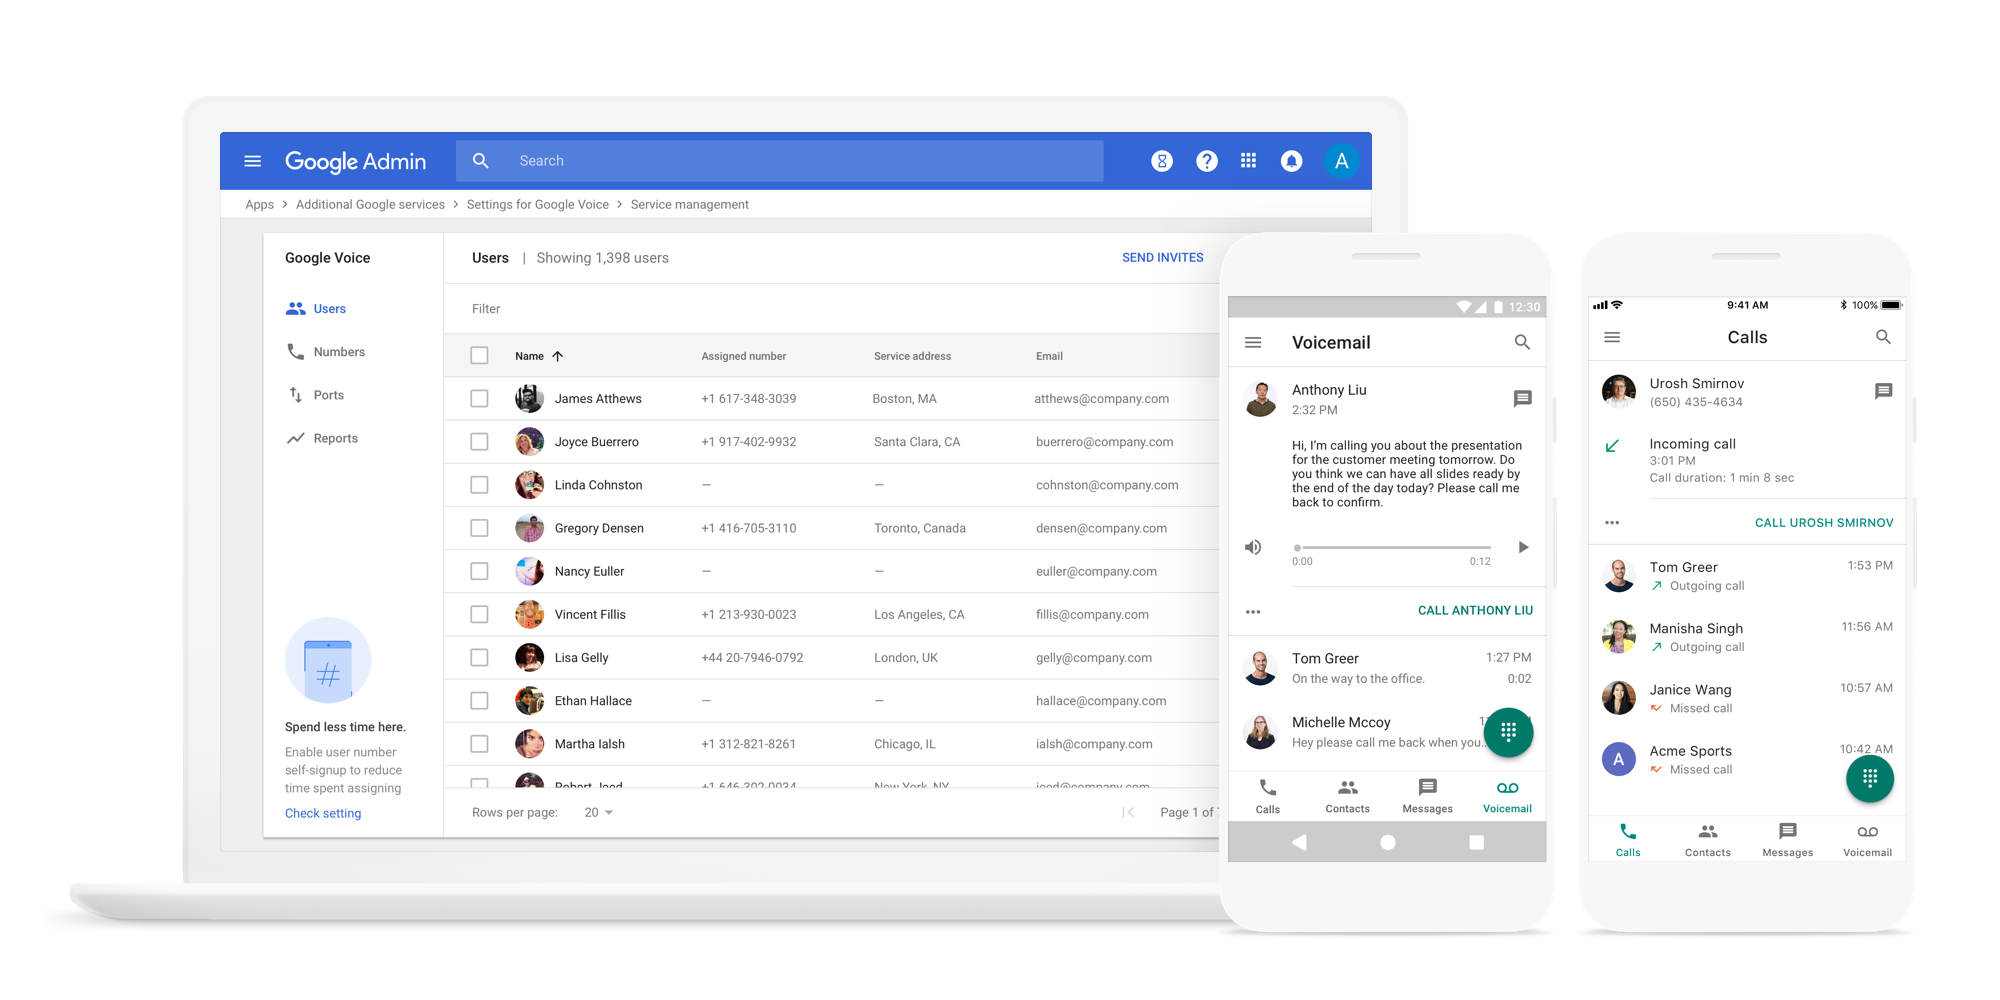Tap the Android home navigation button

pyautogui.click(x=1387, y=842)
